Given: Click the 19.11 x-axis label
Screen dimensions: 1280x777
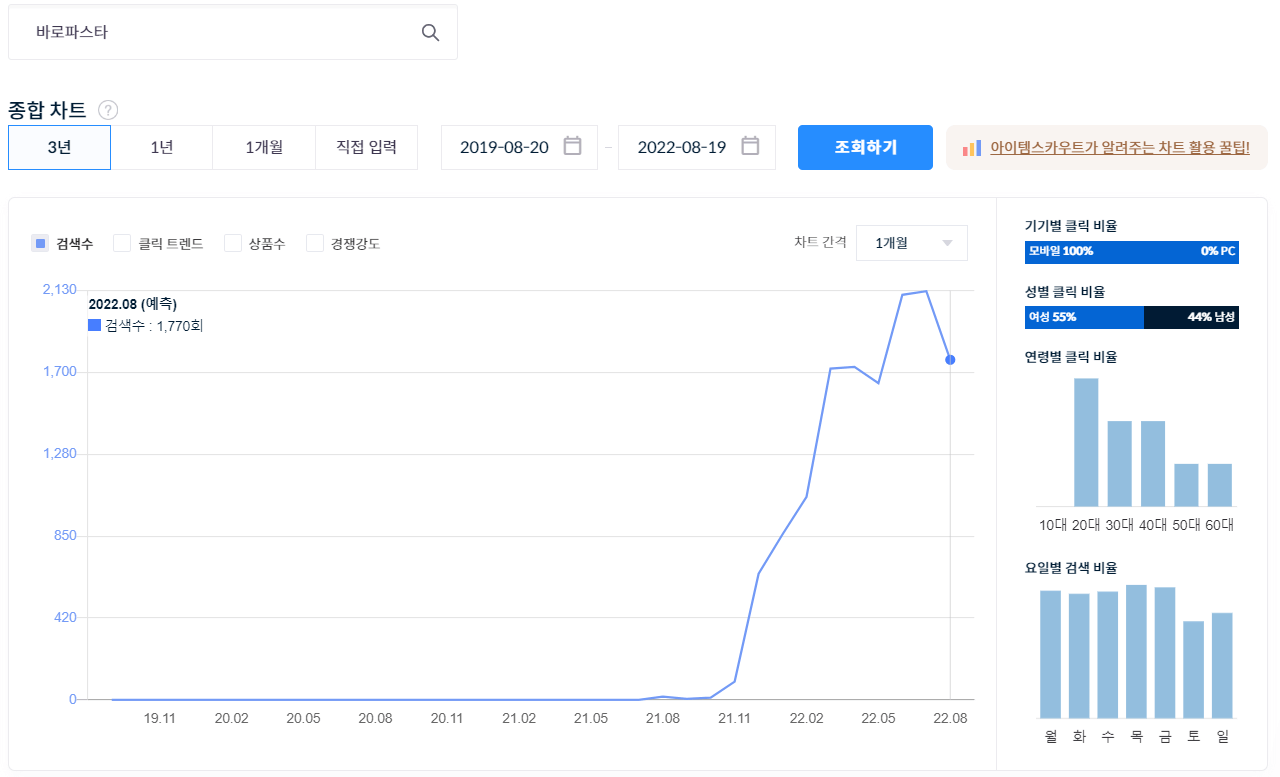Looking at the screenshot, I should 160,718.
